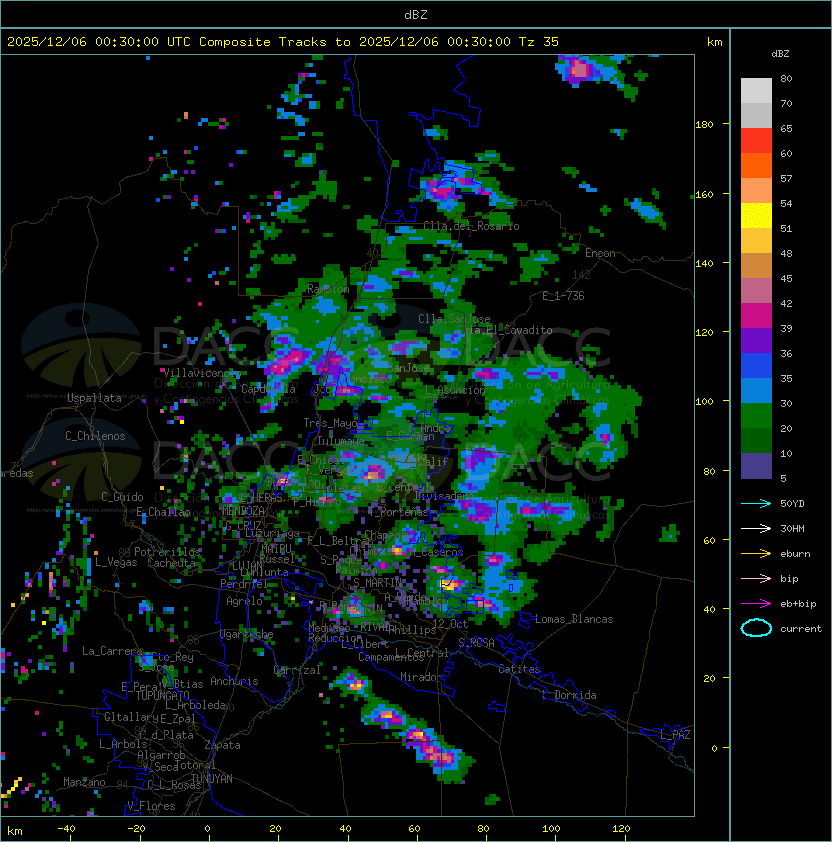Screen dimensions: 832x842
Task: Click the 'Lomas_Blancas' map label
Action: tap(574, 619)
